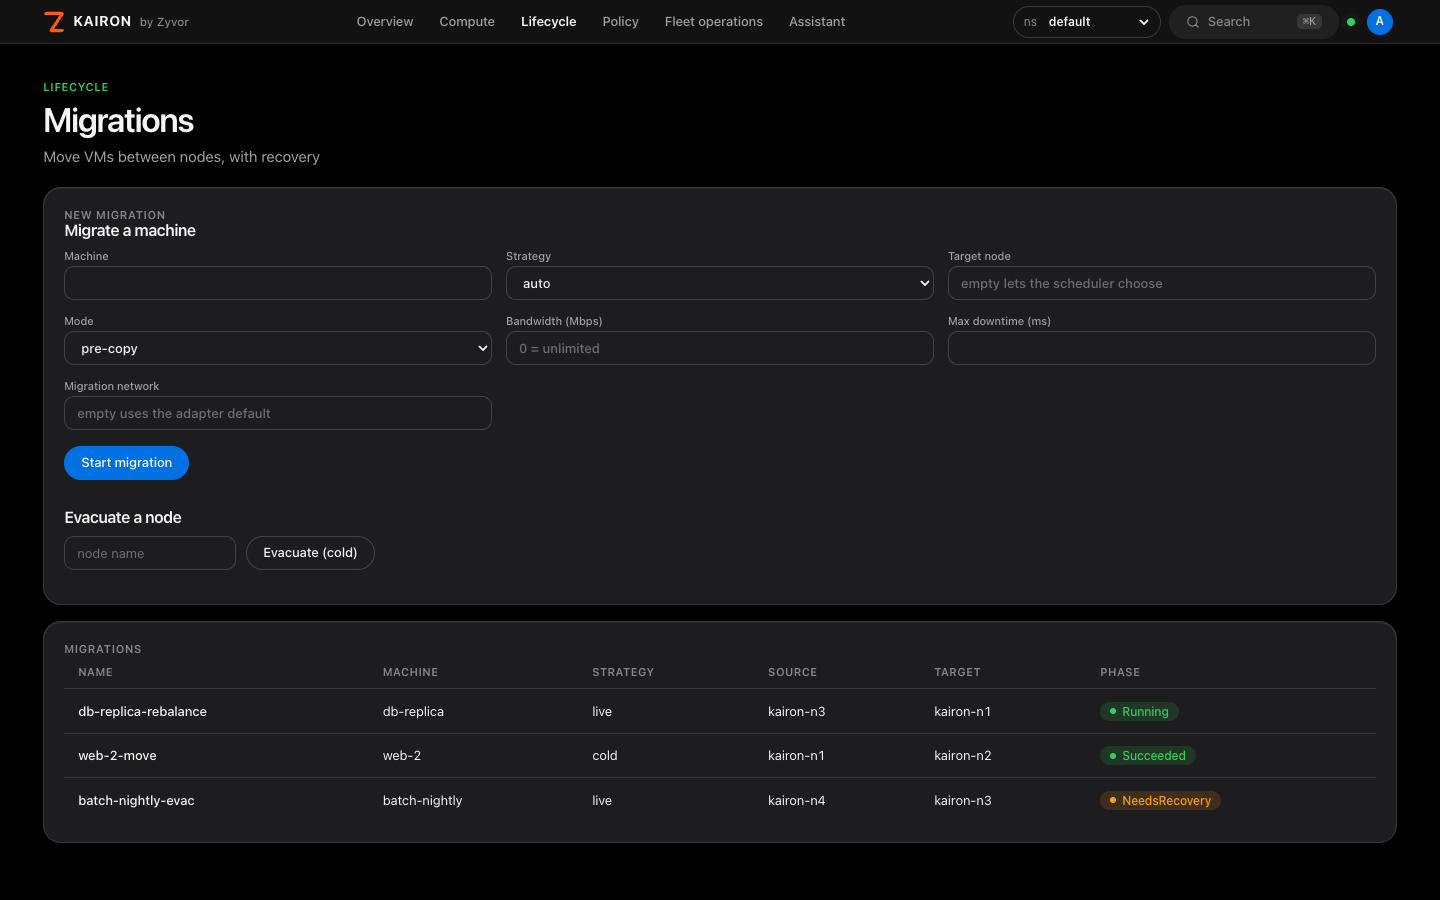Open the Assistant page
1440x900 pixels.
[817, 22]
